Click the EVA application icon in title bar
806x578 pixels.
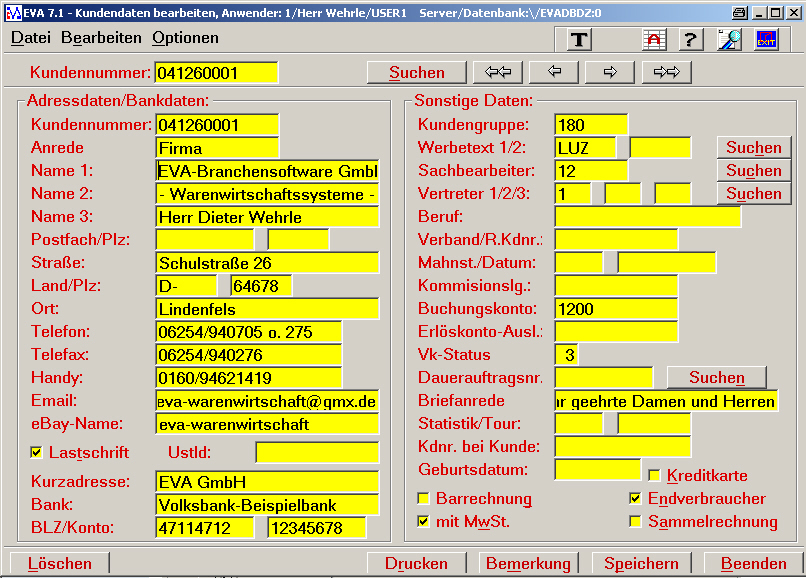click(x=13, y=13)
